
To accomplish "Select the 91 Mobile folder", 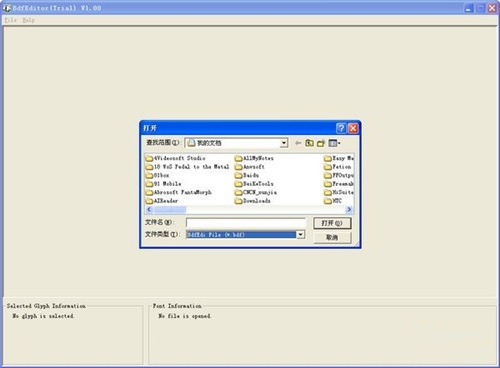I will pyautogui.click(x=163, y=184).
